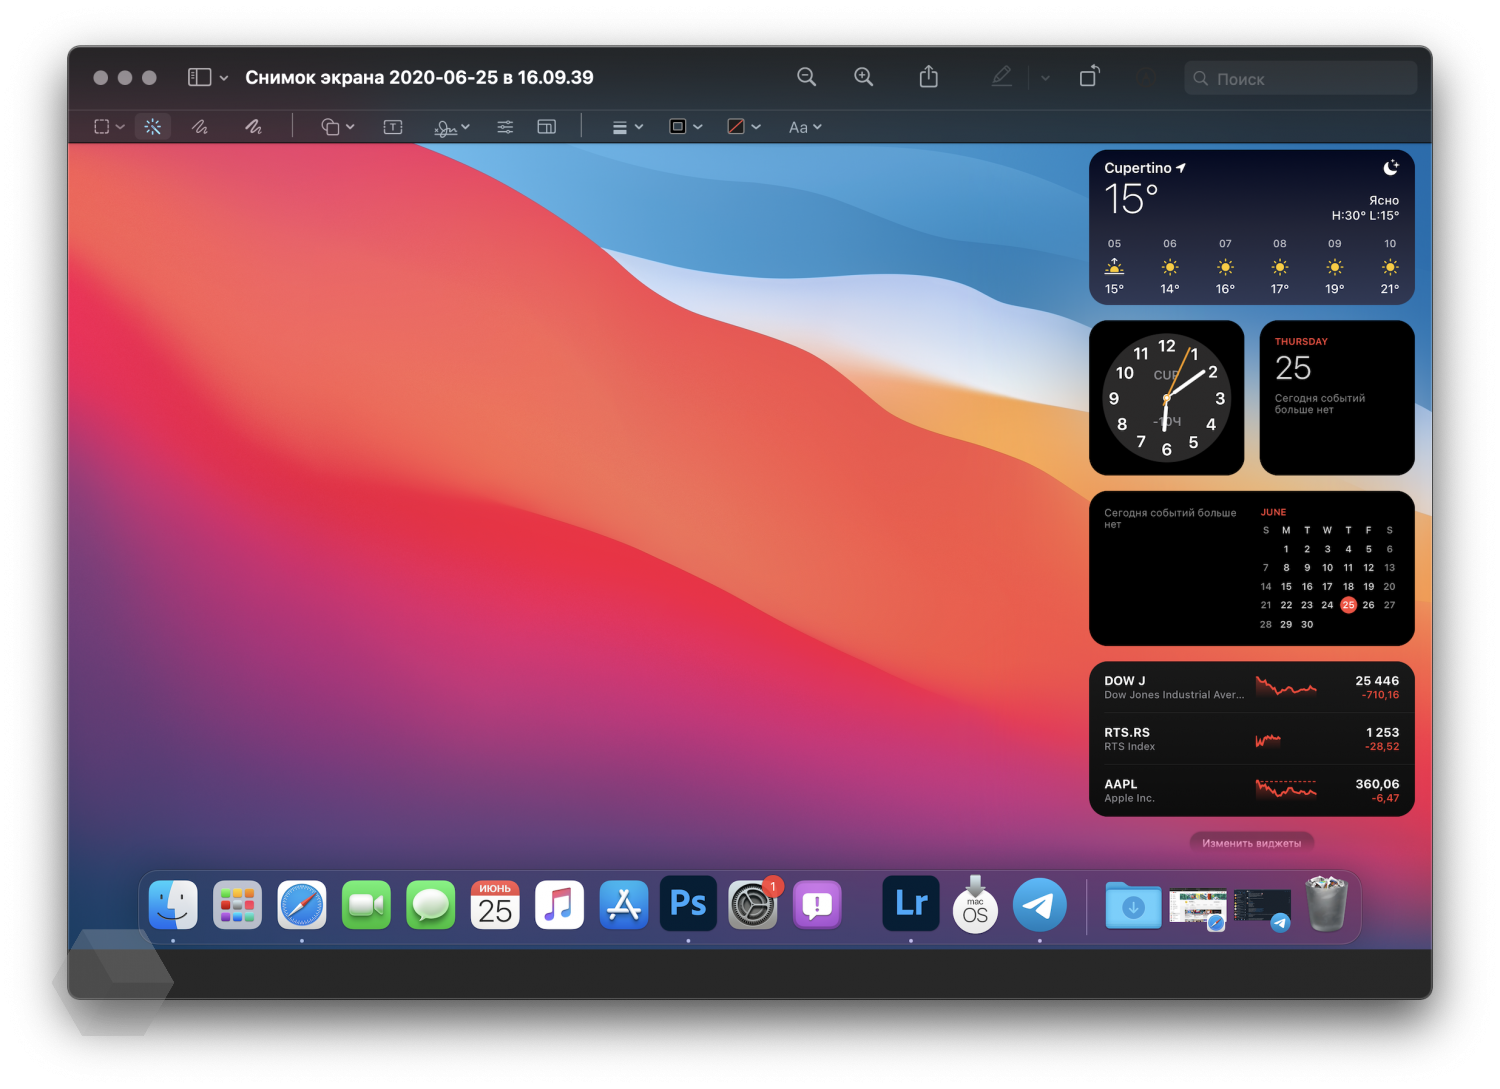Open the Border Color swatch picker
The width and height of the screenshot is (1500, 1089).
(x=686, y=127)
